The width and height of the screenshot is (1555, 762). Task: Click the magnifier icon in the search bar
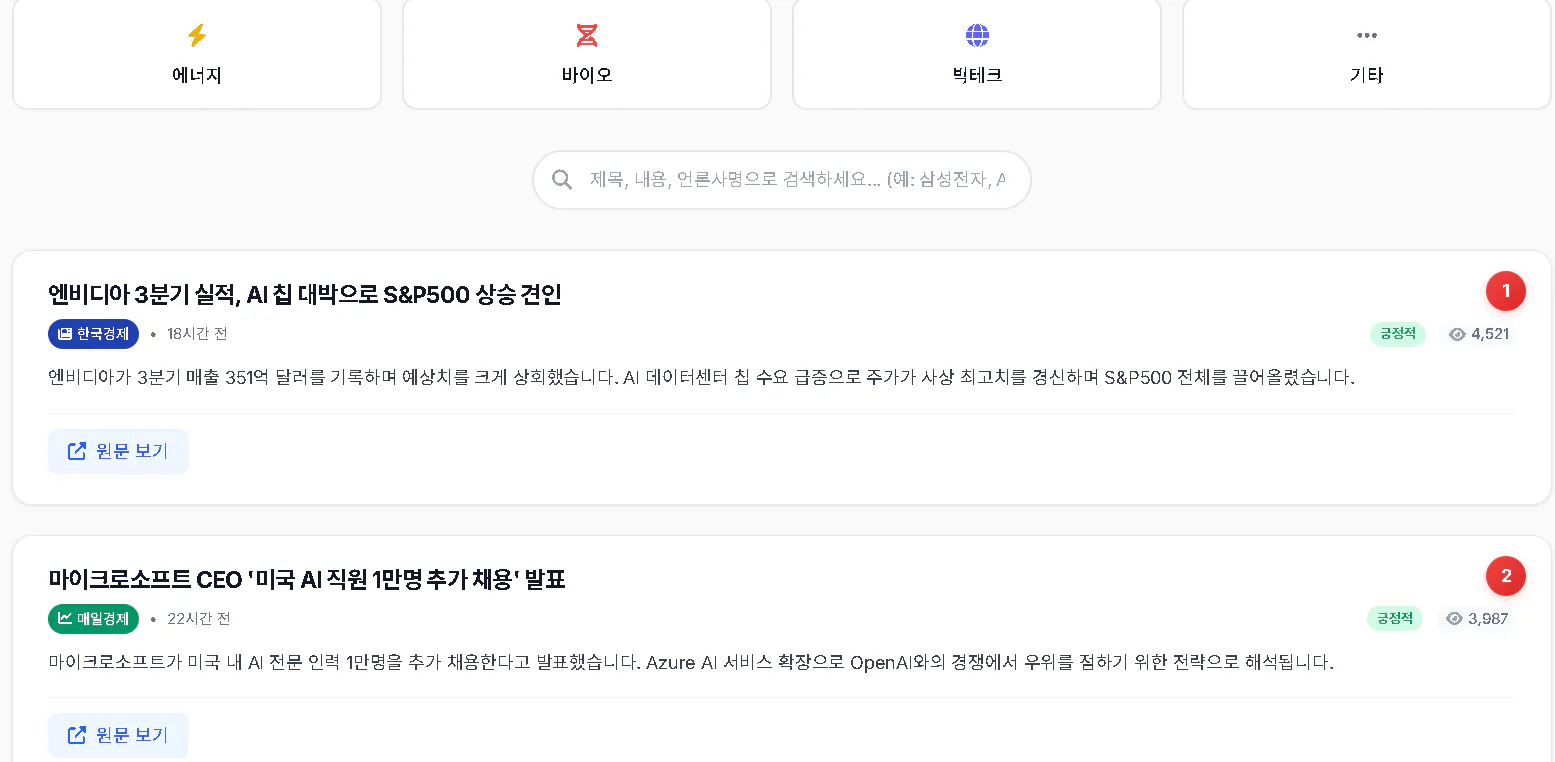coord(561,179)
